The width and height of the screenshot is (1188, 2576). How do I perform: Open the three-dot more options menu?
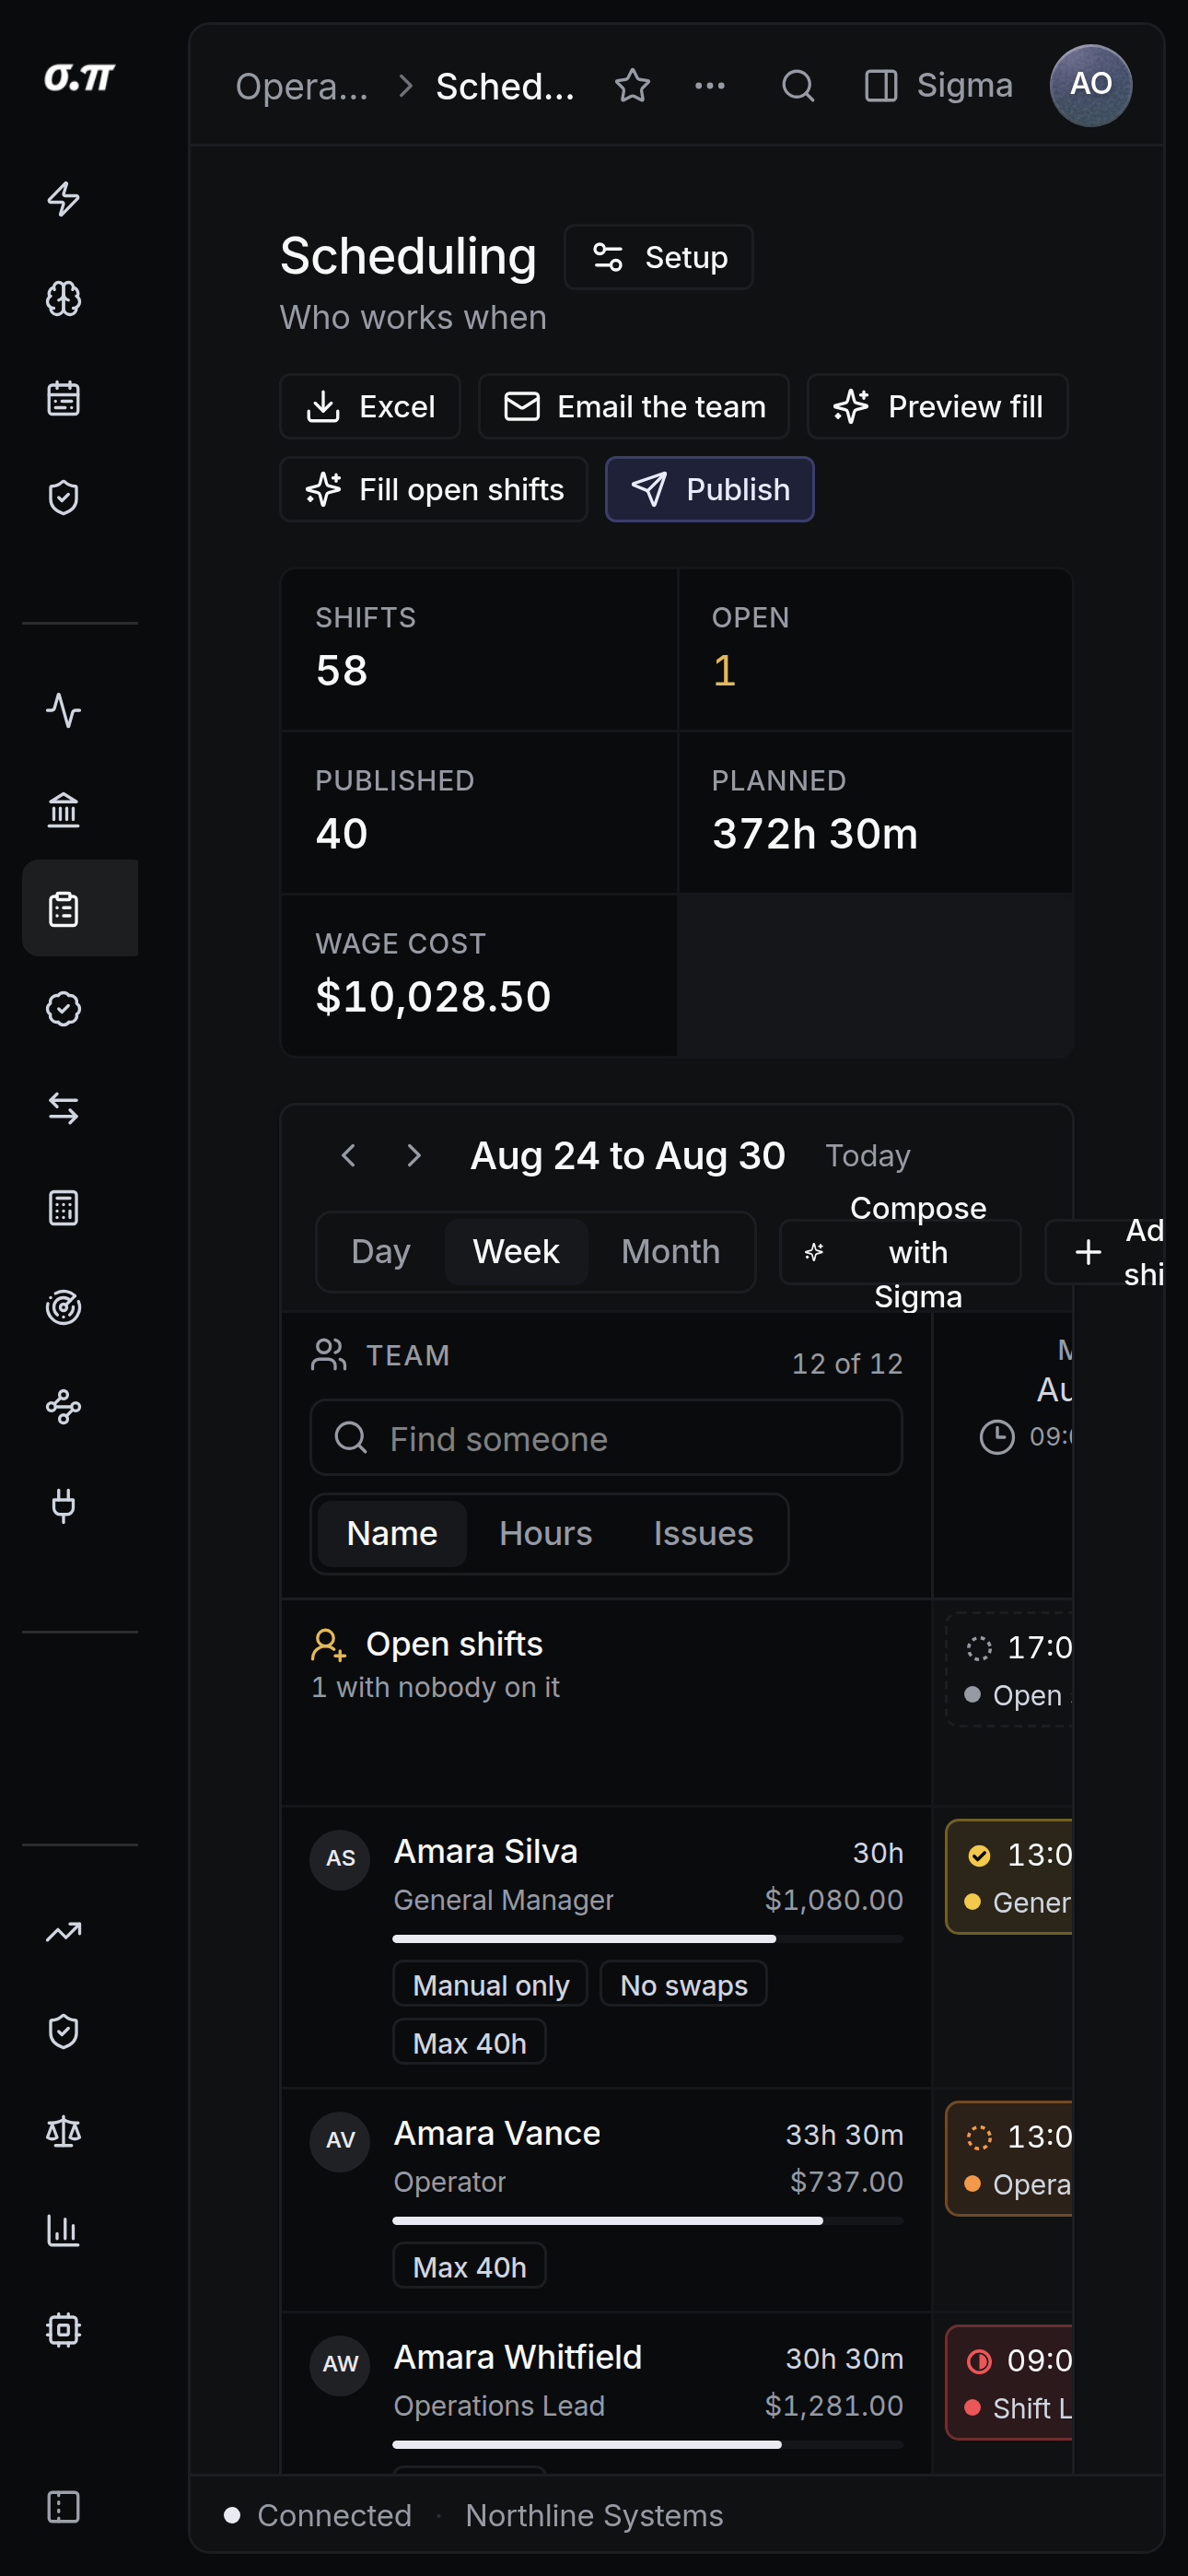tap(710, 86)
